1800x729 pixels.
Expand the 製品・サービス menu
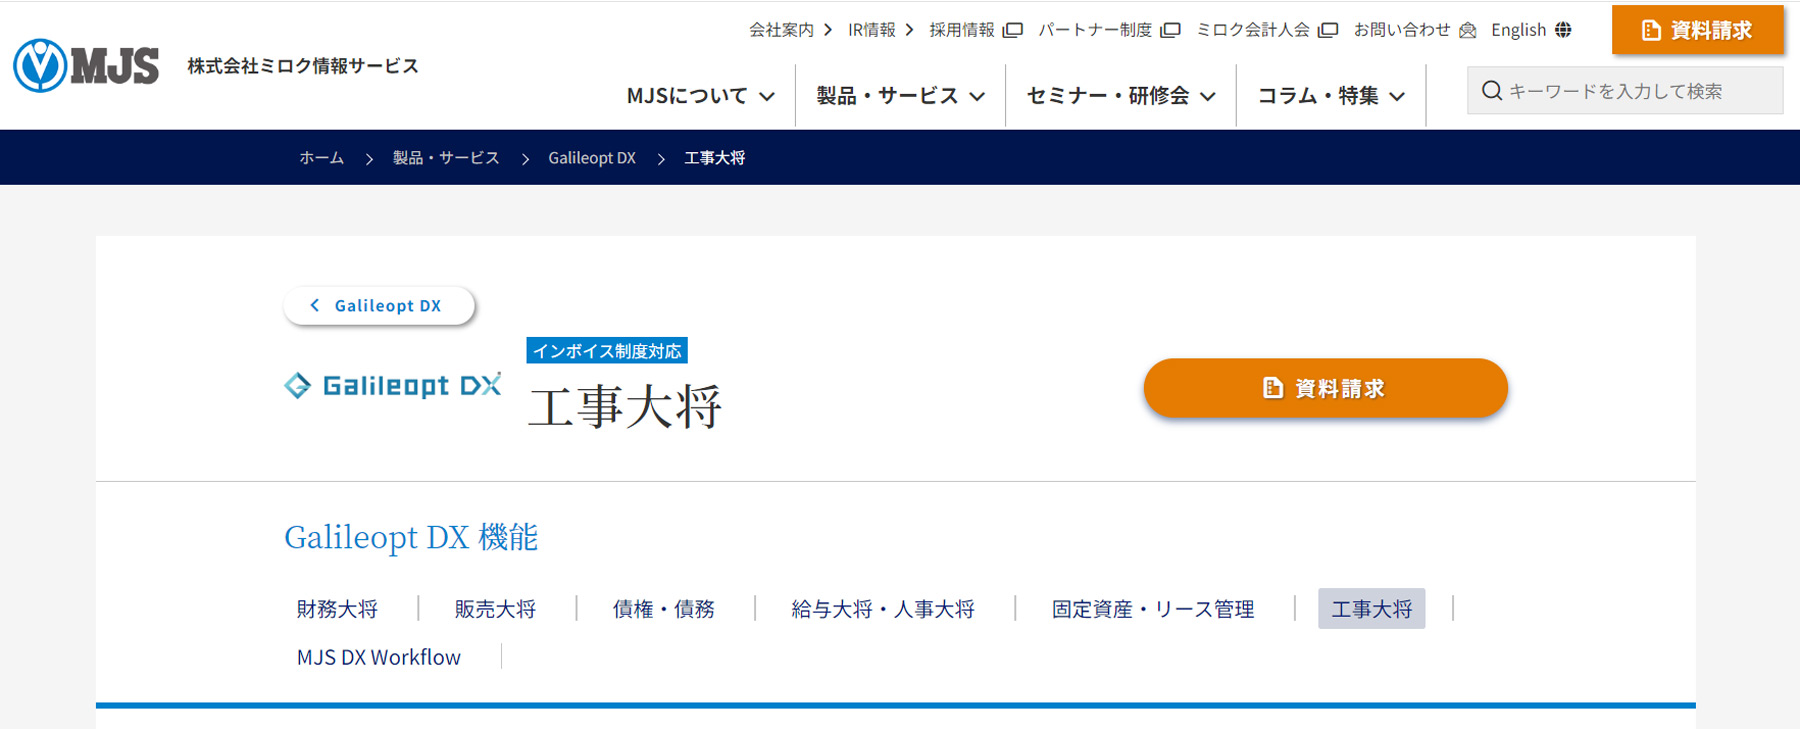(900, 96)
